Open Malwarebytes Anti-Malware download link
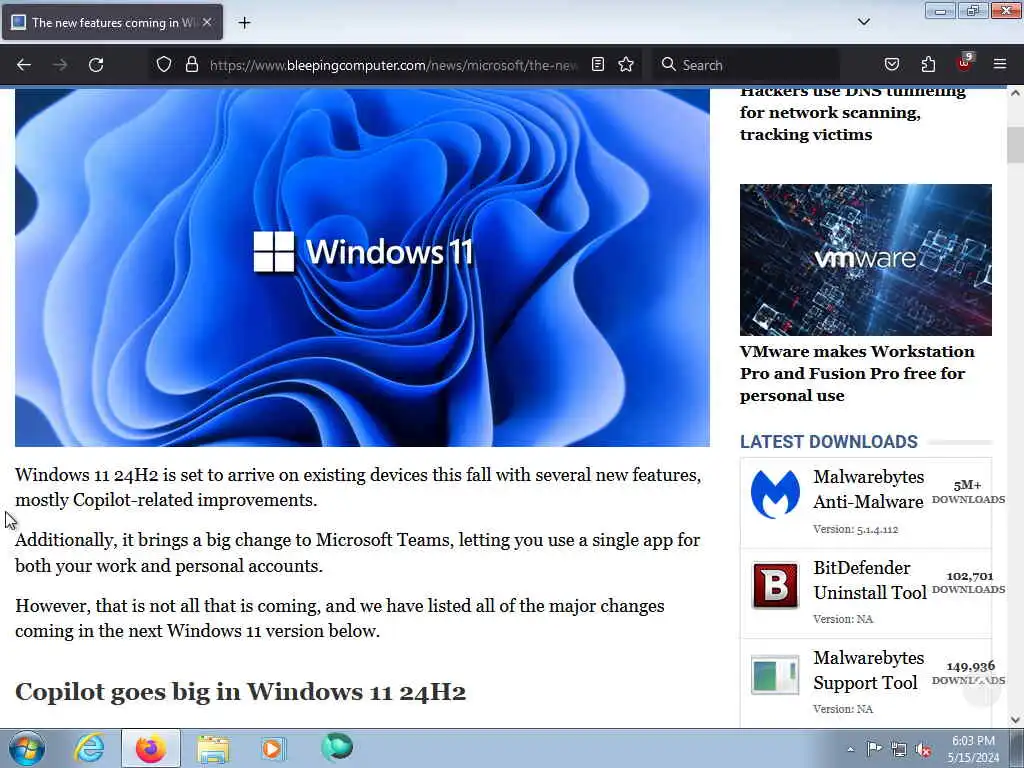 (x=868, y=489)
